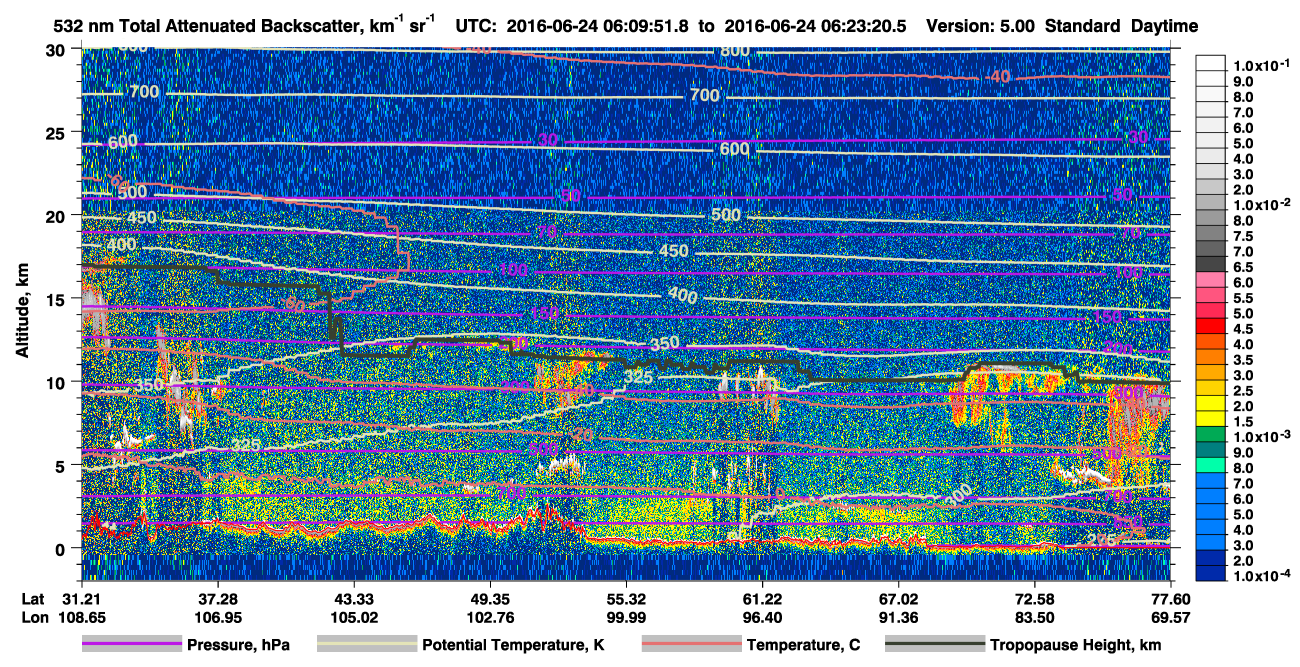Viewport: 1300px width, 667px height.
Task: Click the latitude value 37.28
Action: (x=217, y=598)
